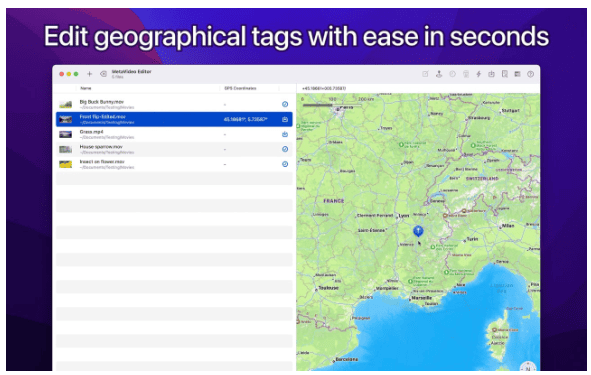Click save icon on Front flip-Edited row
The height and width of the screenshot is (375, 591).
pyautogui.click(x=285, y=119)
